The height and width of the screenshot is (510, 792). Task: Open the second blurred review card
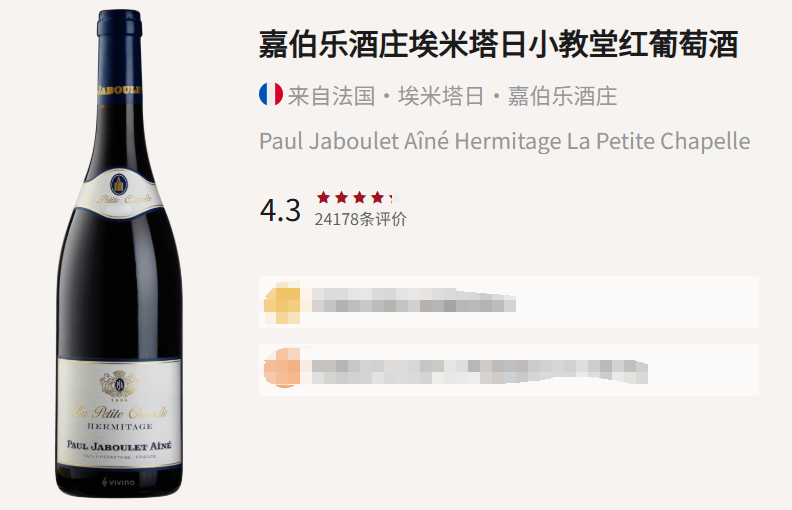tap(509, 370)
